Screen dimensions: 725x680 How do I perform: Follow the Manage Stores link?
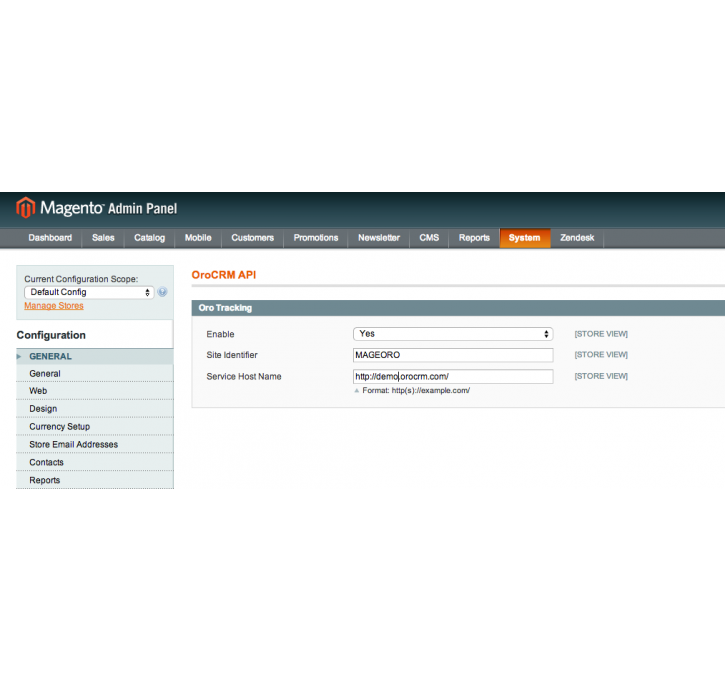[x=54, y=306]
